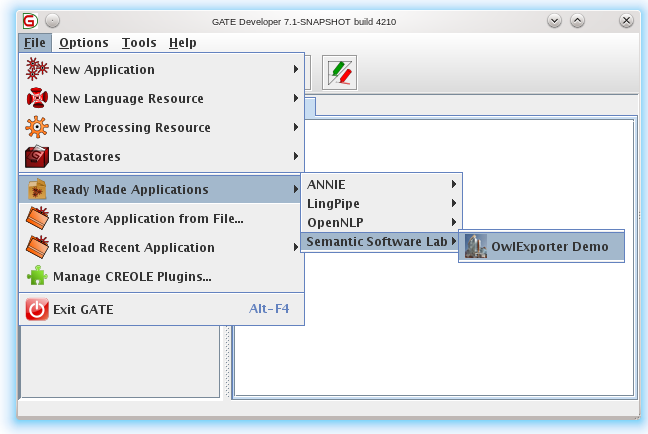
Task: Click the Ready Made Applications icon
Action: point(37,190)
